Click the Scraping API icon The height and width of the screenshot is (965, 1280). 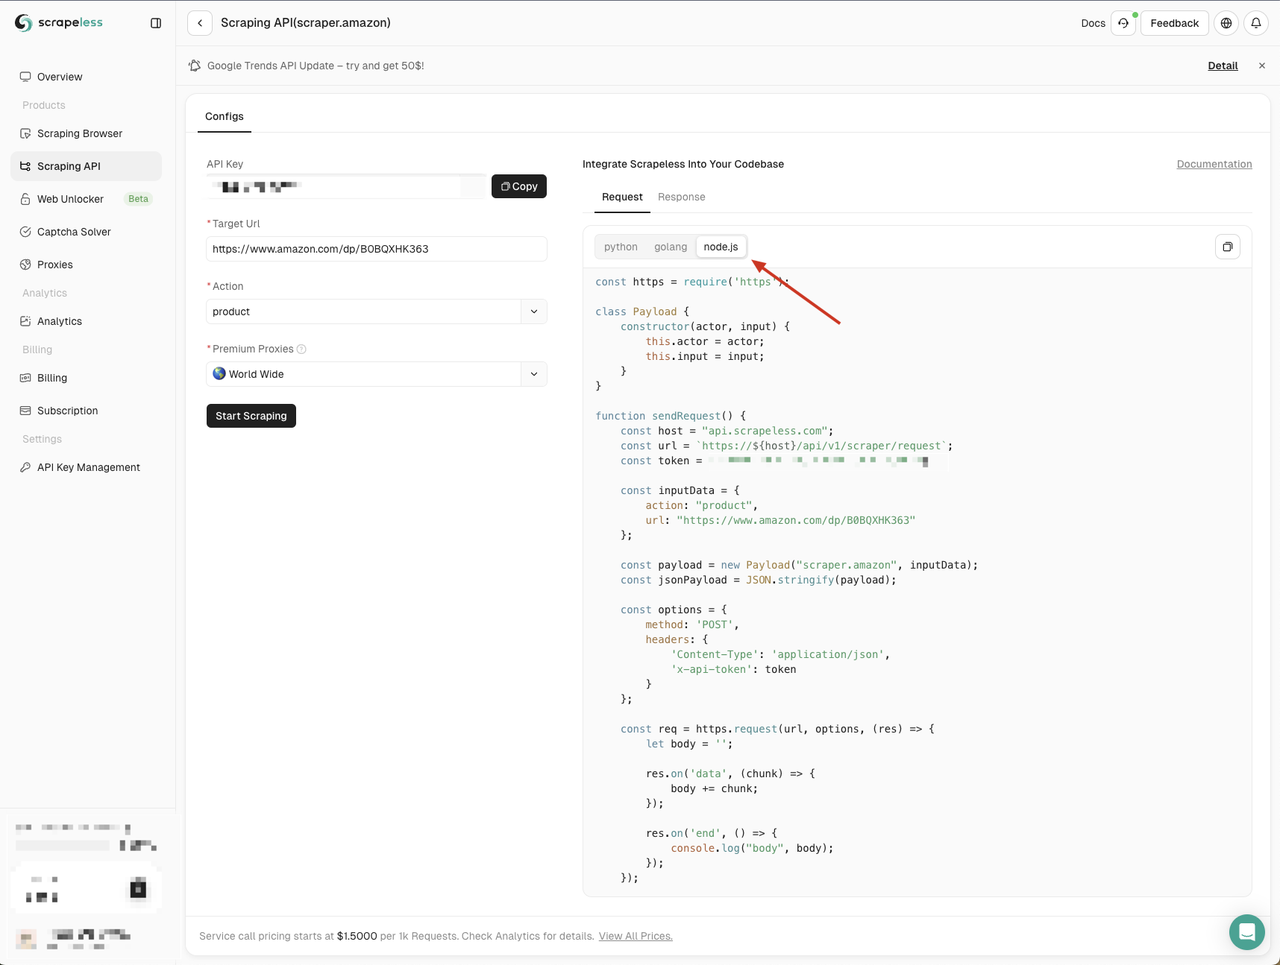click(x=25, y=166)
